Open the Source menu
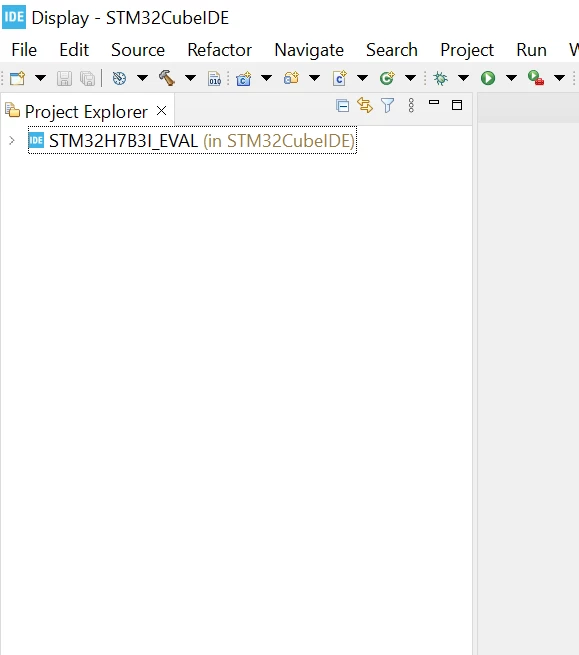This screenshot has height=655, width=579. (138, 50)
